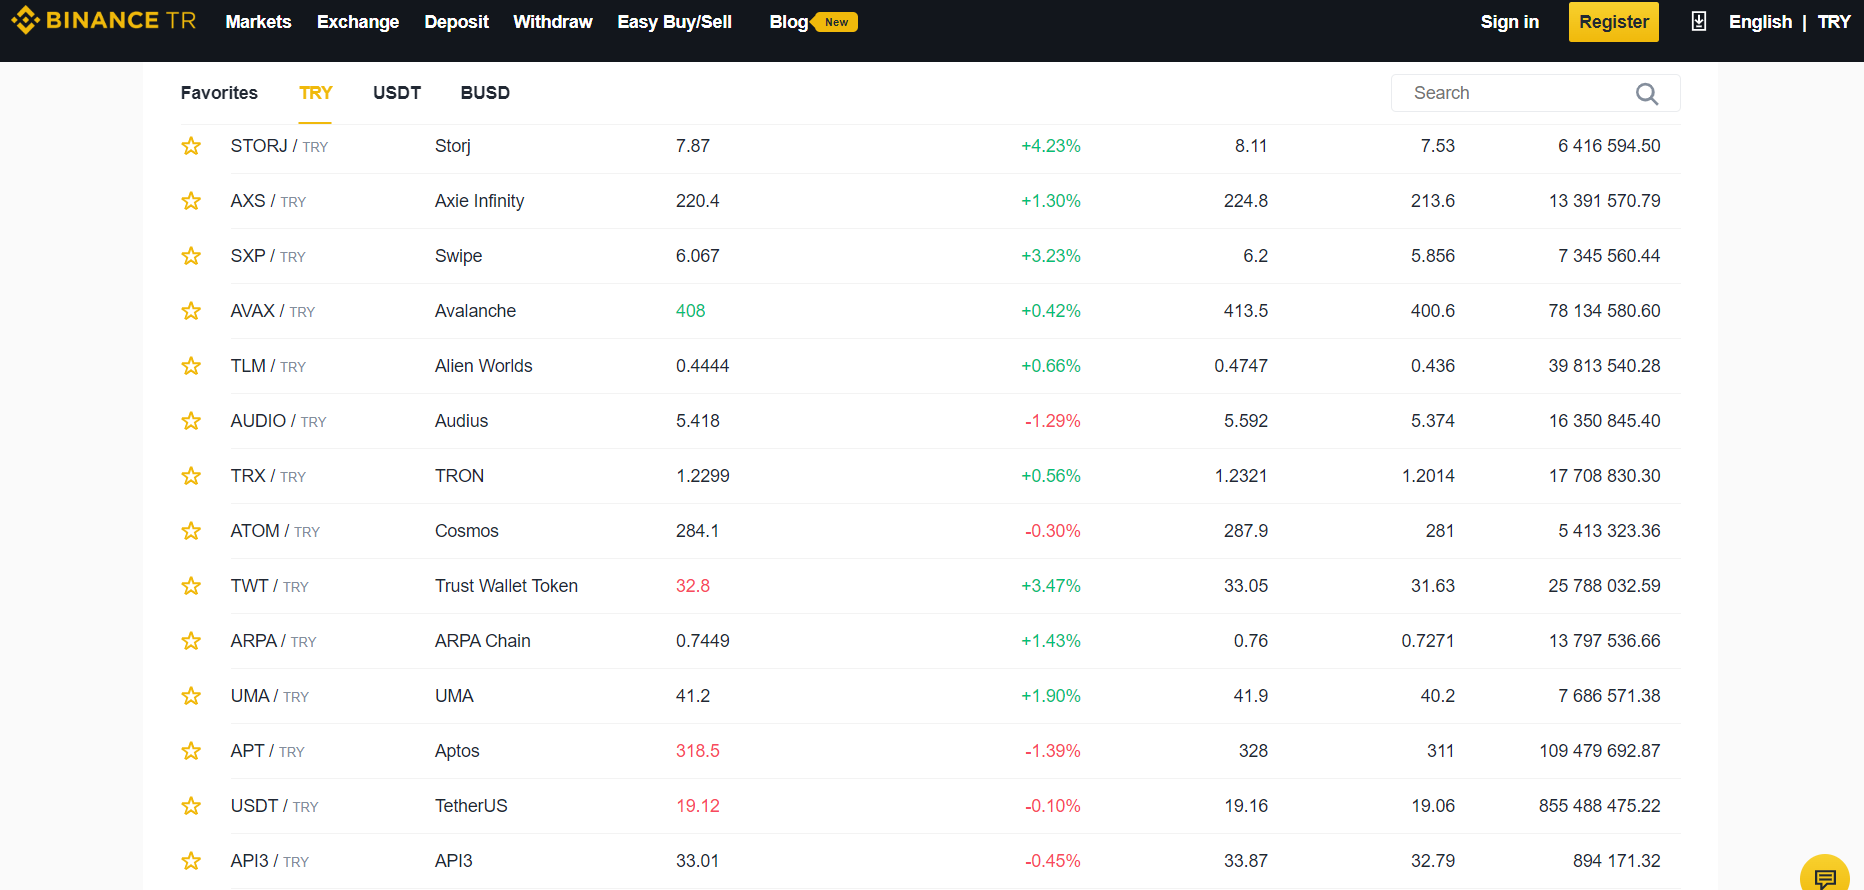Click USDT last price 19.12

697,806
